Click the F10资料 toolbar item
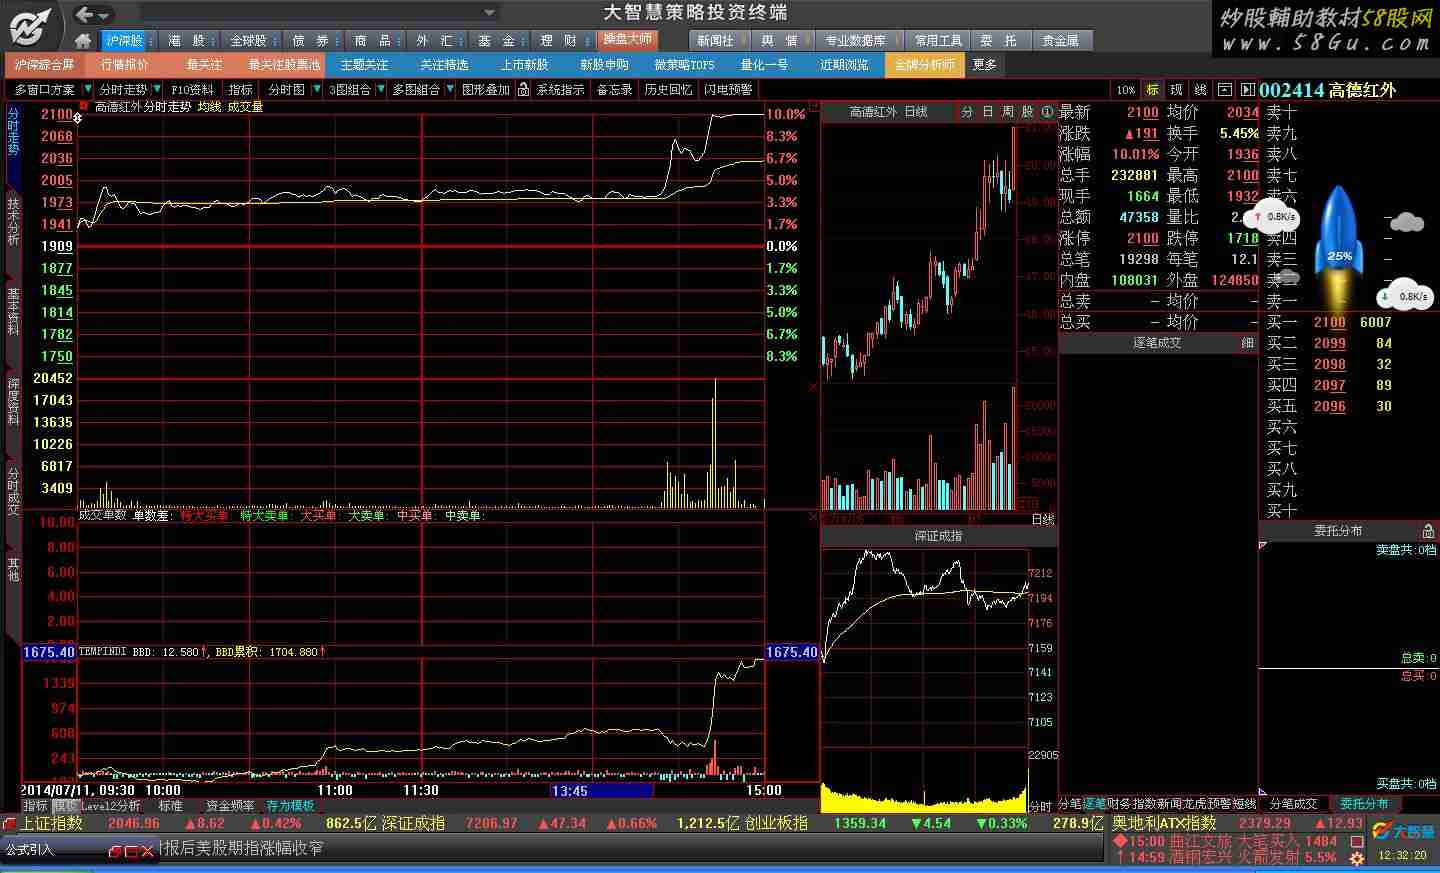Viewport: 1440px width, 873px height. [x=193, y=90]
